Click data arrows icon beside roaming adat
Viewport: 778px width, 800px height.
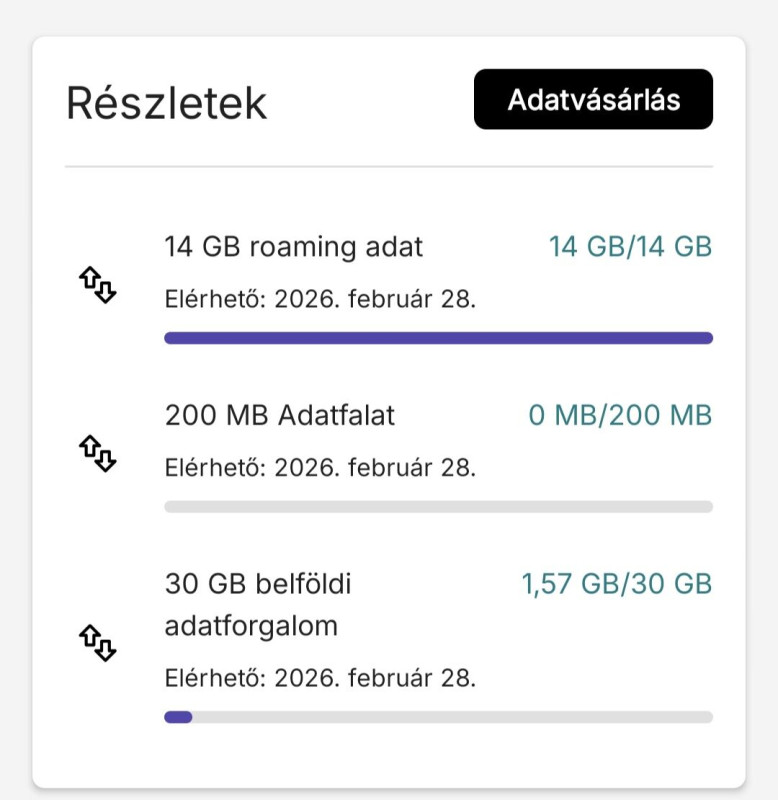pos(98,287)
